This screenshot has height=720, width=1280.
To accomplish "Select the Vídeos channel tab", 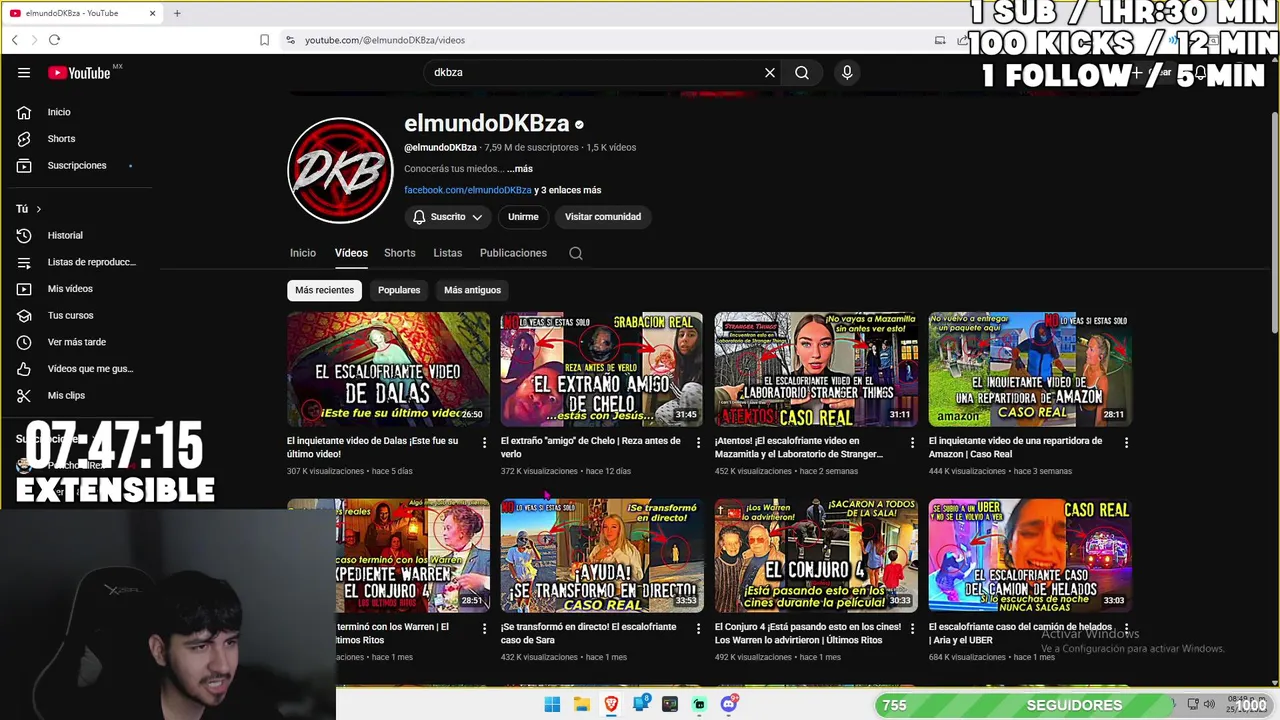I will coord(351,253).
